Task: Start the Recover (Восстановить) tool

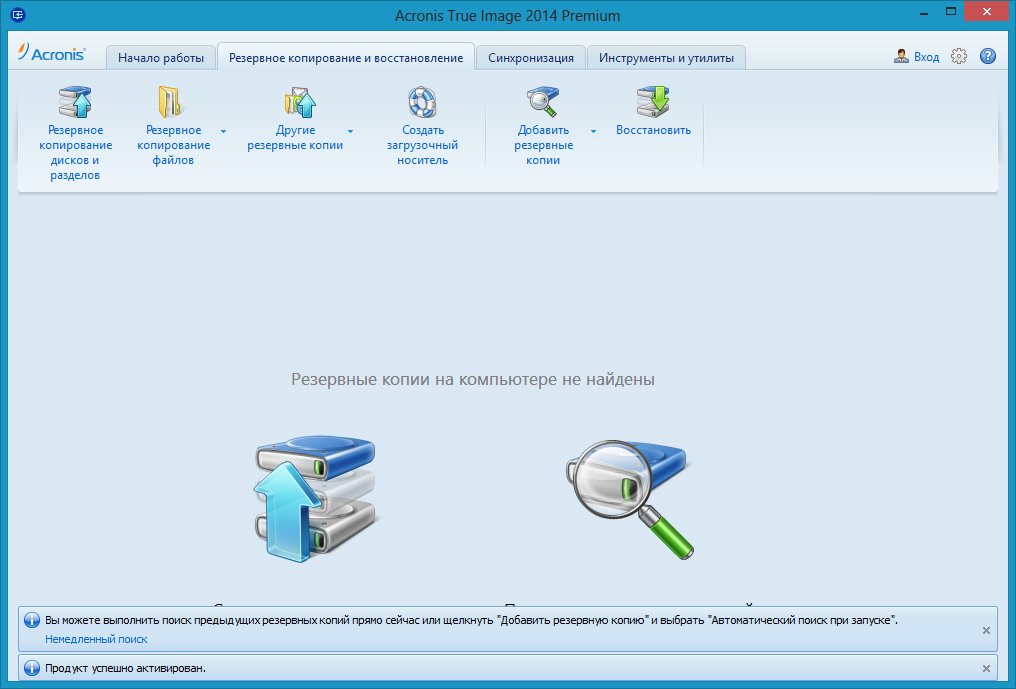Action: (x=652, y=101)
